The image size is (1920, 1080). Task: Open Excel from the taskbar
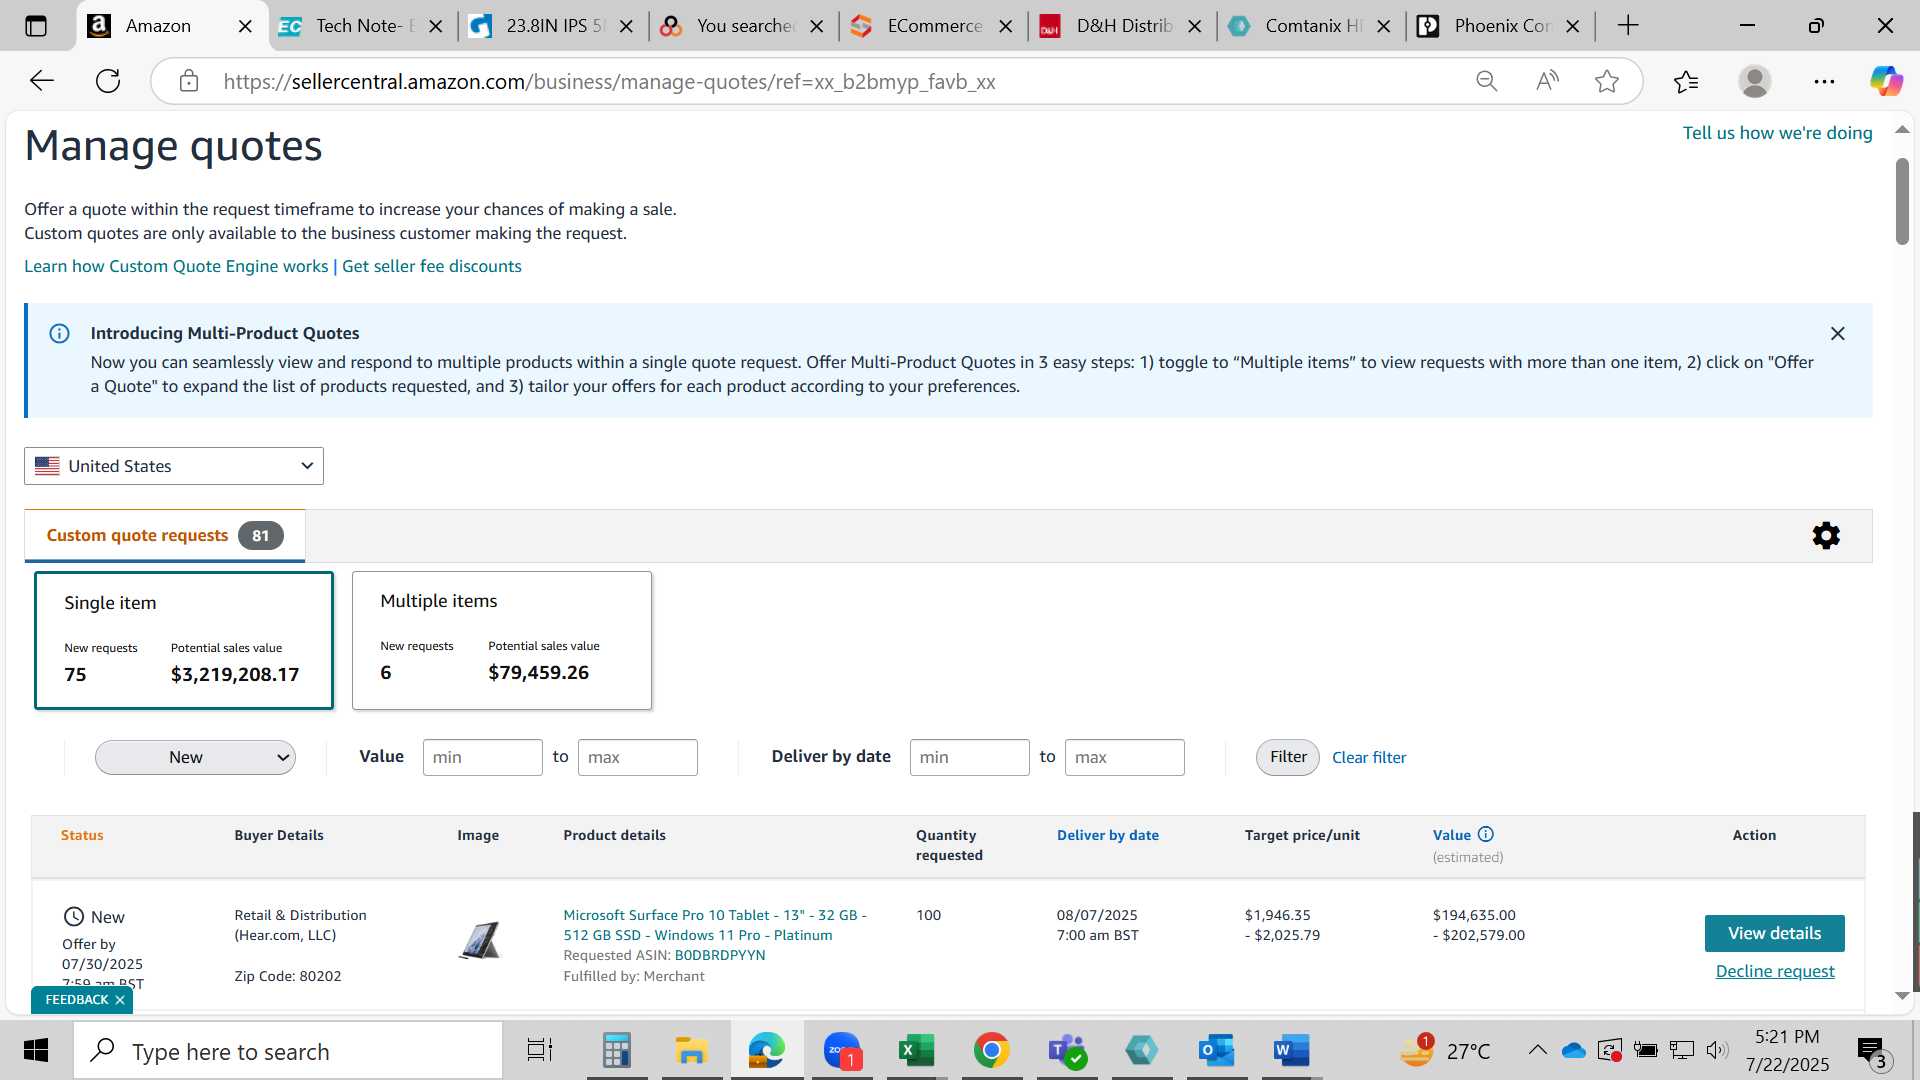tap(916, 1051)
